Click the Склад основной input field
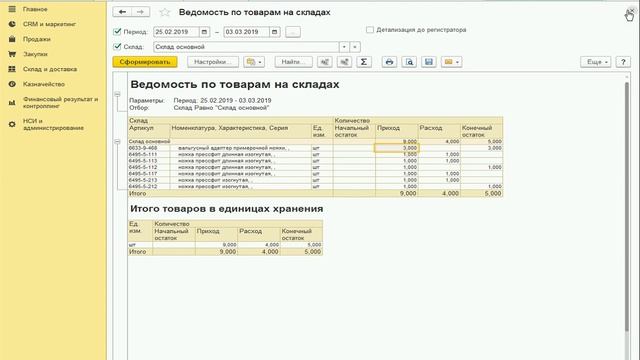The image size is (640, 360). (246, 47)
